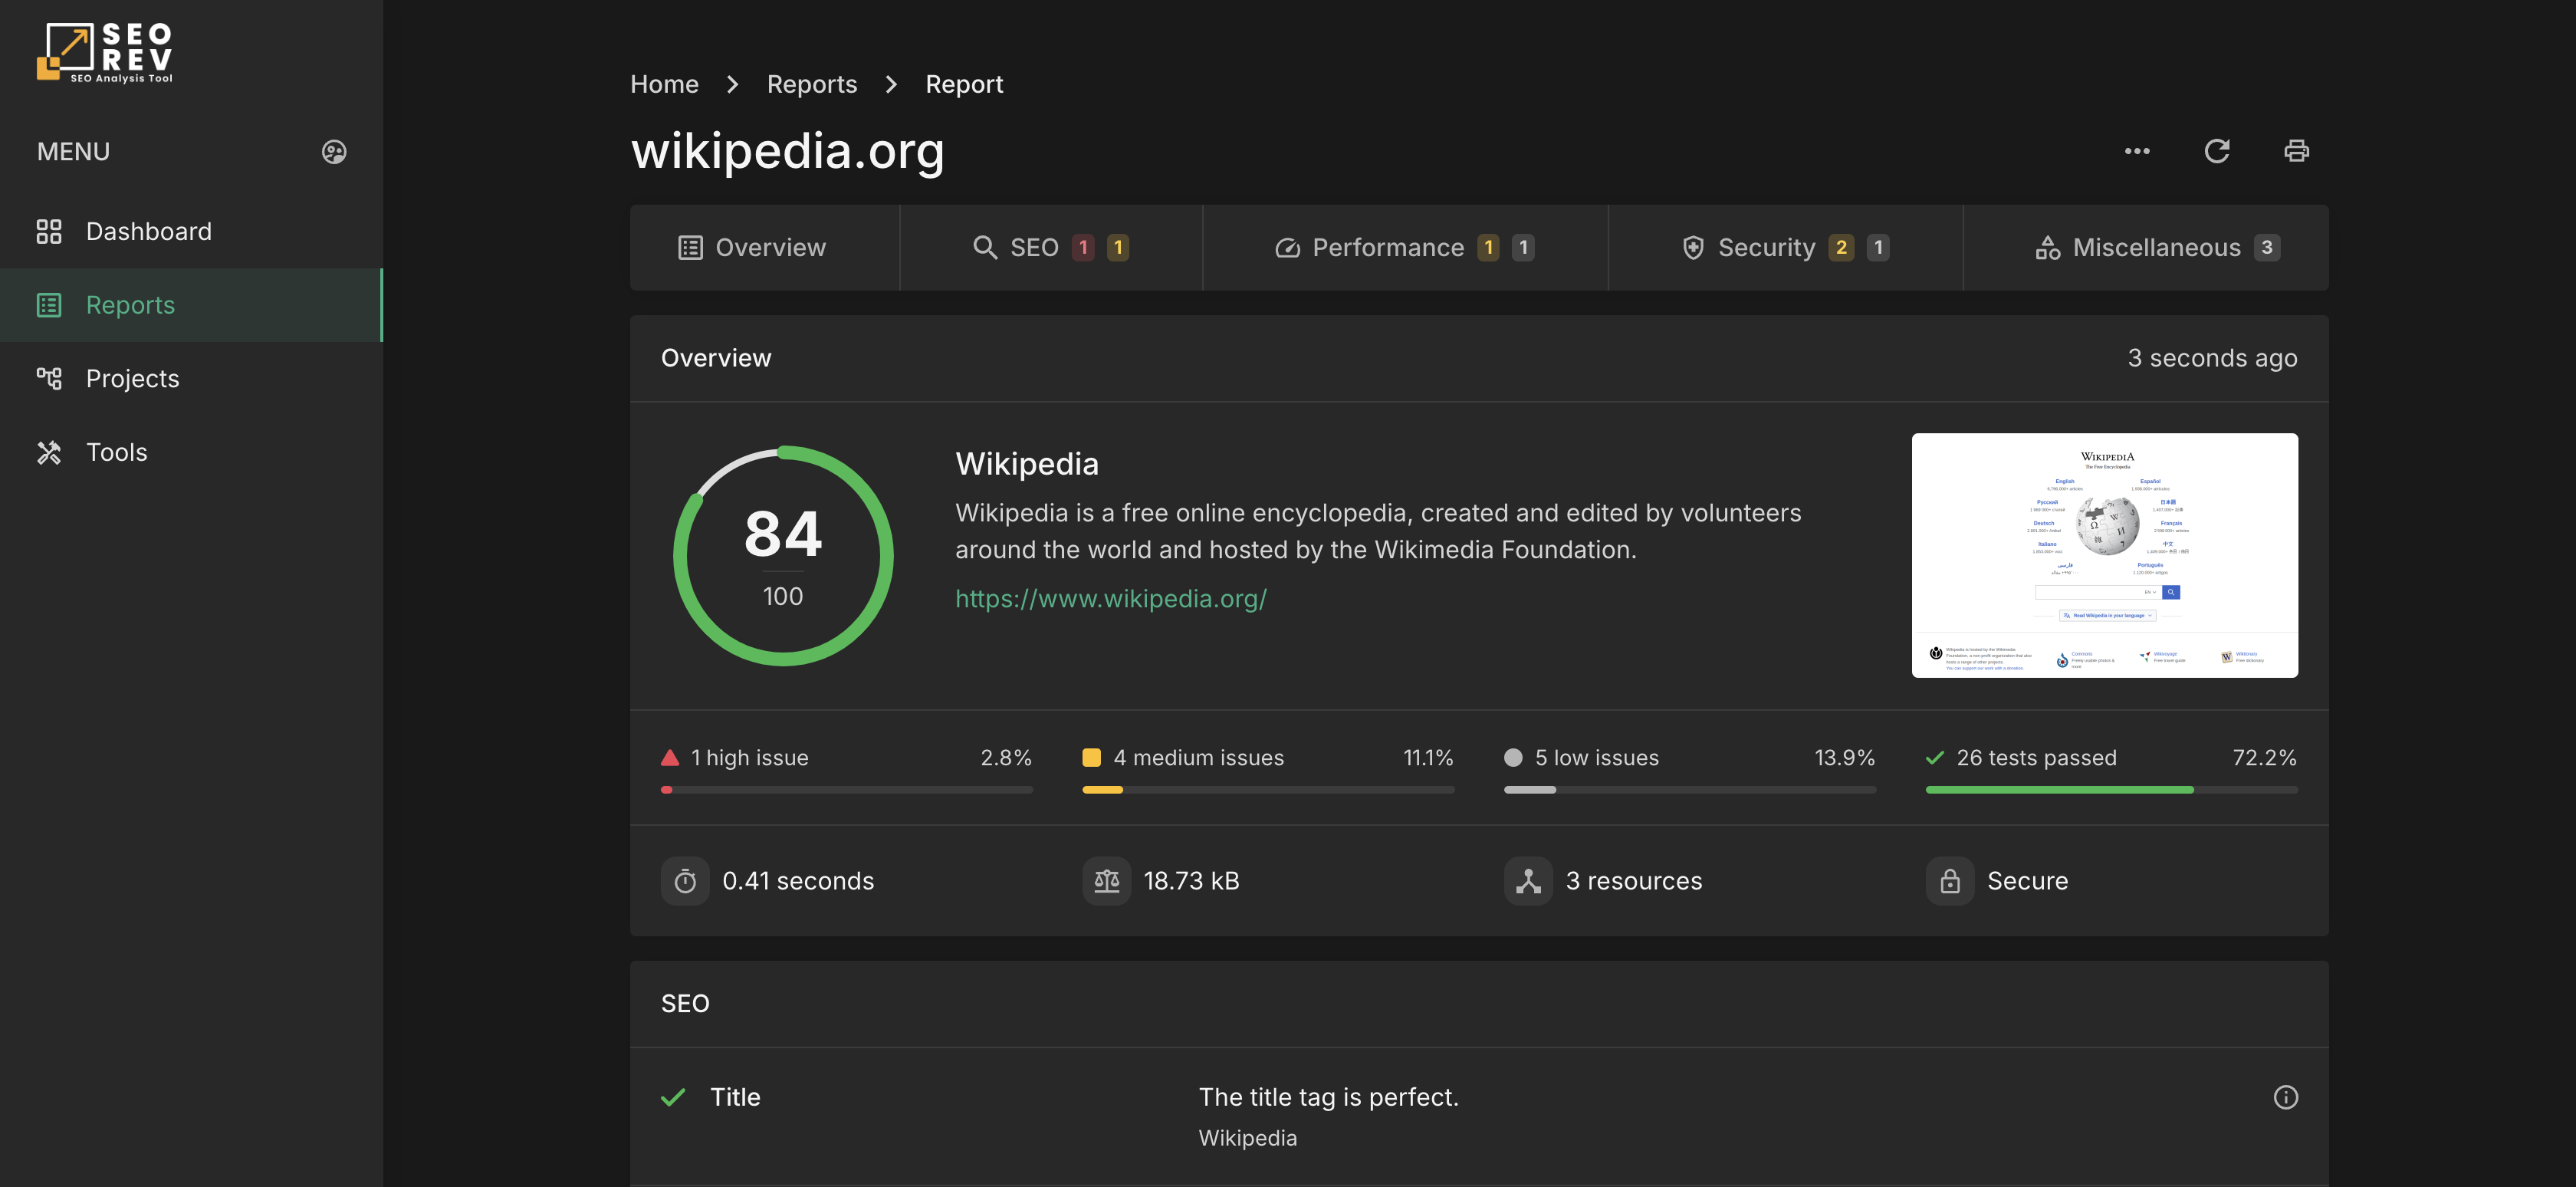Click the SEO magnifier icon
2576x1187 pixels.
tap(985, 247)
